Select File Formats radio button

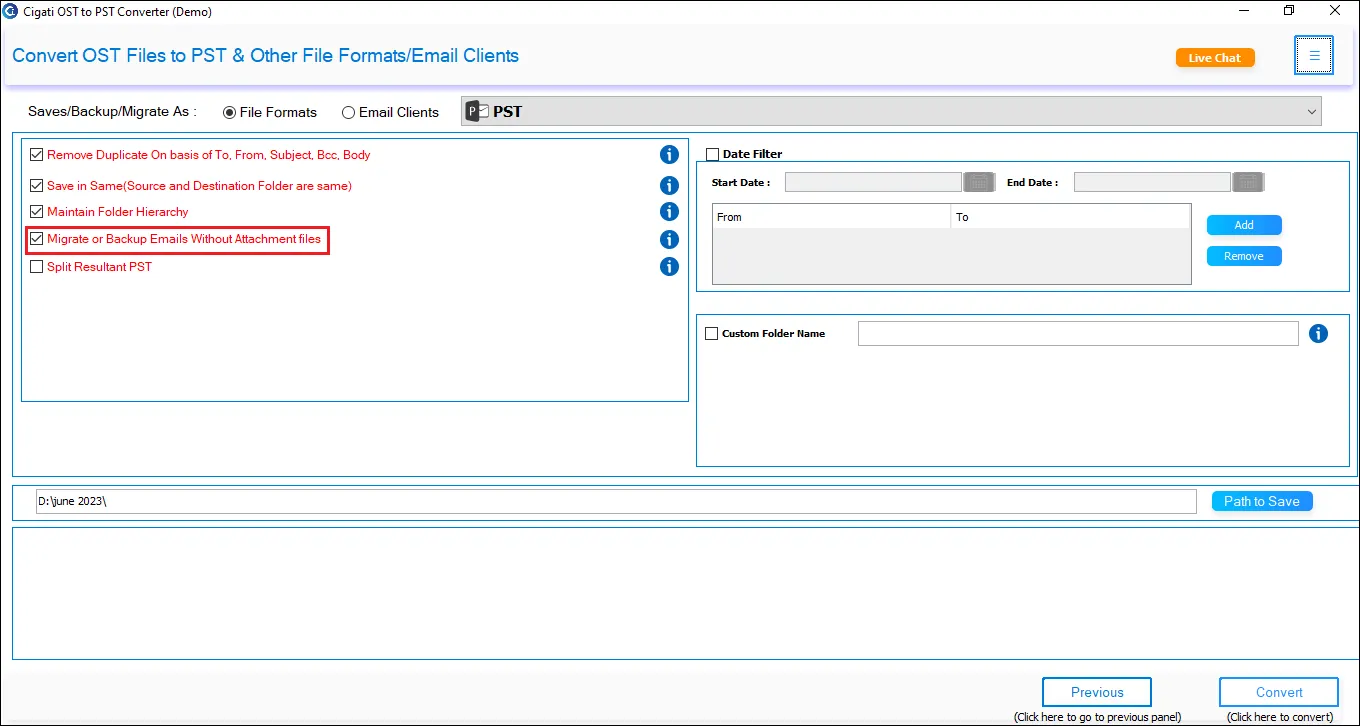(x=229, y=112)
